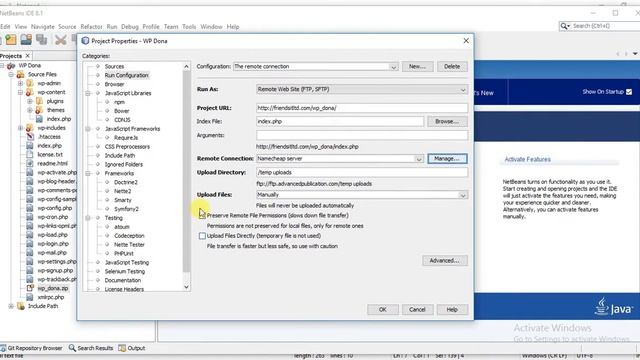This screenshot has height=360, width=640.
Task: Collapse the wp-content folder
Action: (20, 92)
